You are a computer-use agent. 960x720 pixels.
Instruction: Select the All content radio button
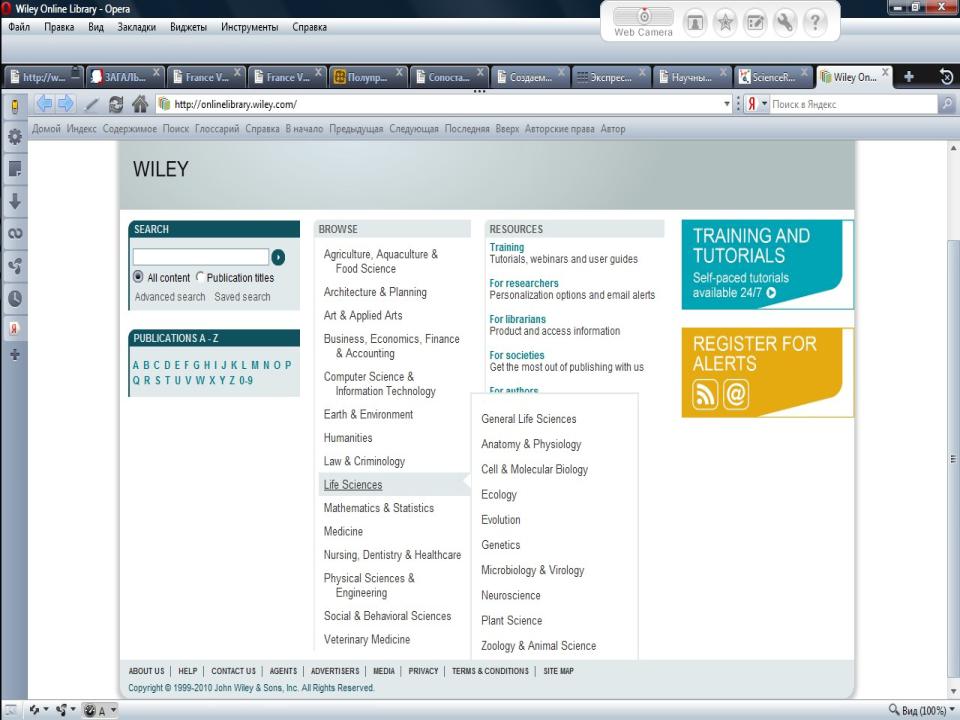pyautogui.click(x=138, y=277)
